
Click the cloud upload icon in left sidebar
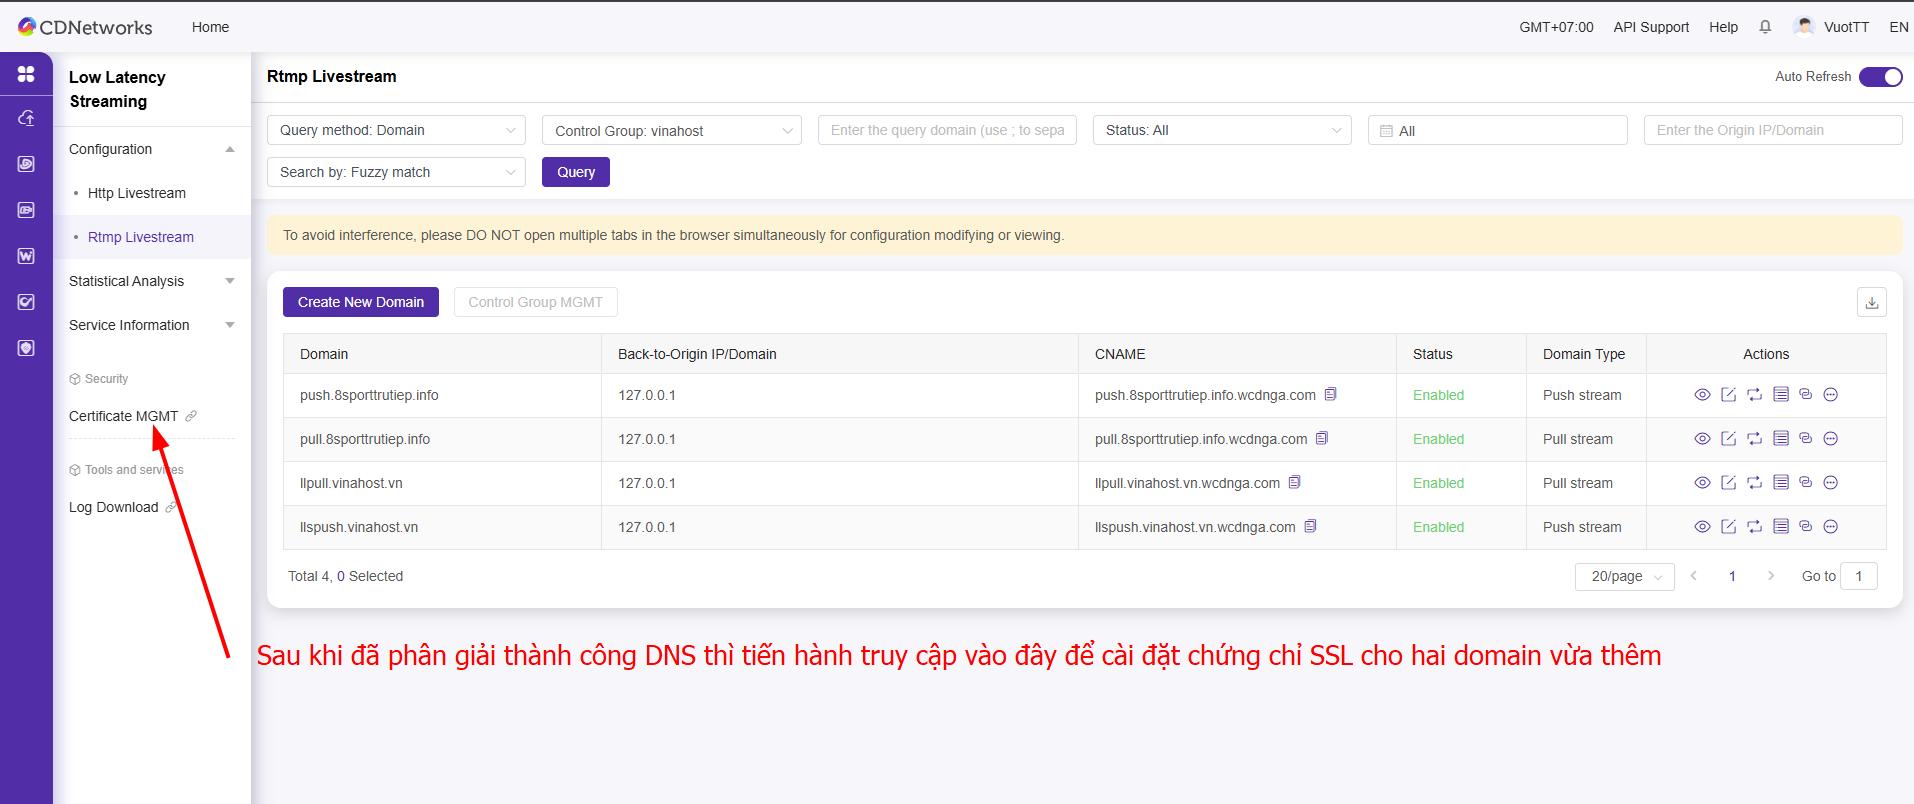(x=26, y=118)
